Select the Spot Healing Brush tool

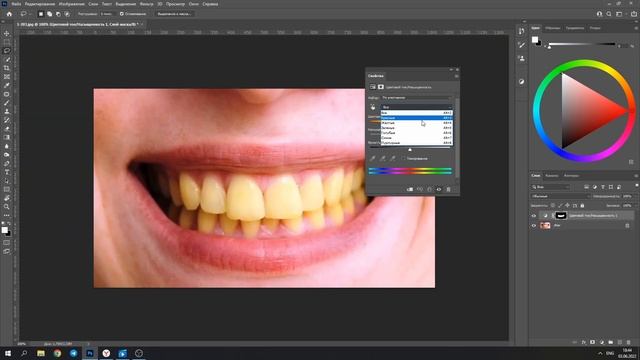point(7,94)
